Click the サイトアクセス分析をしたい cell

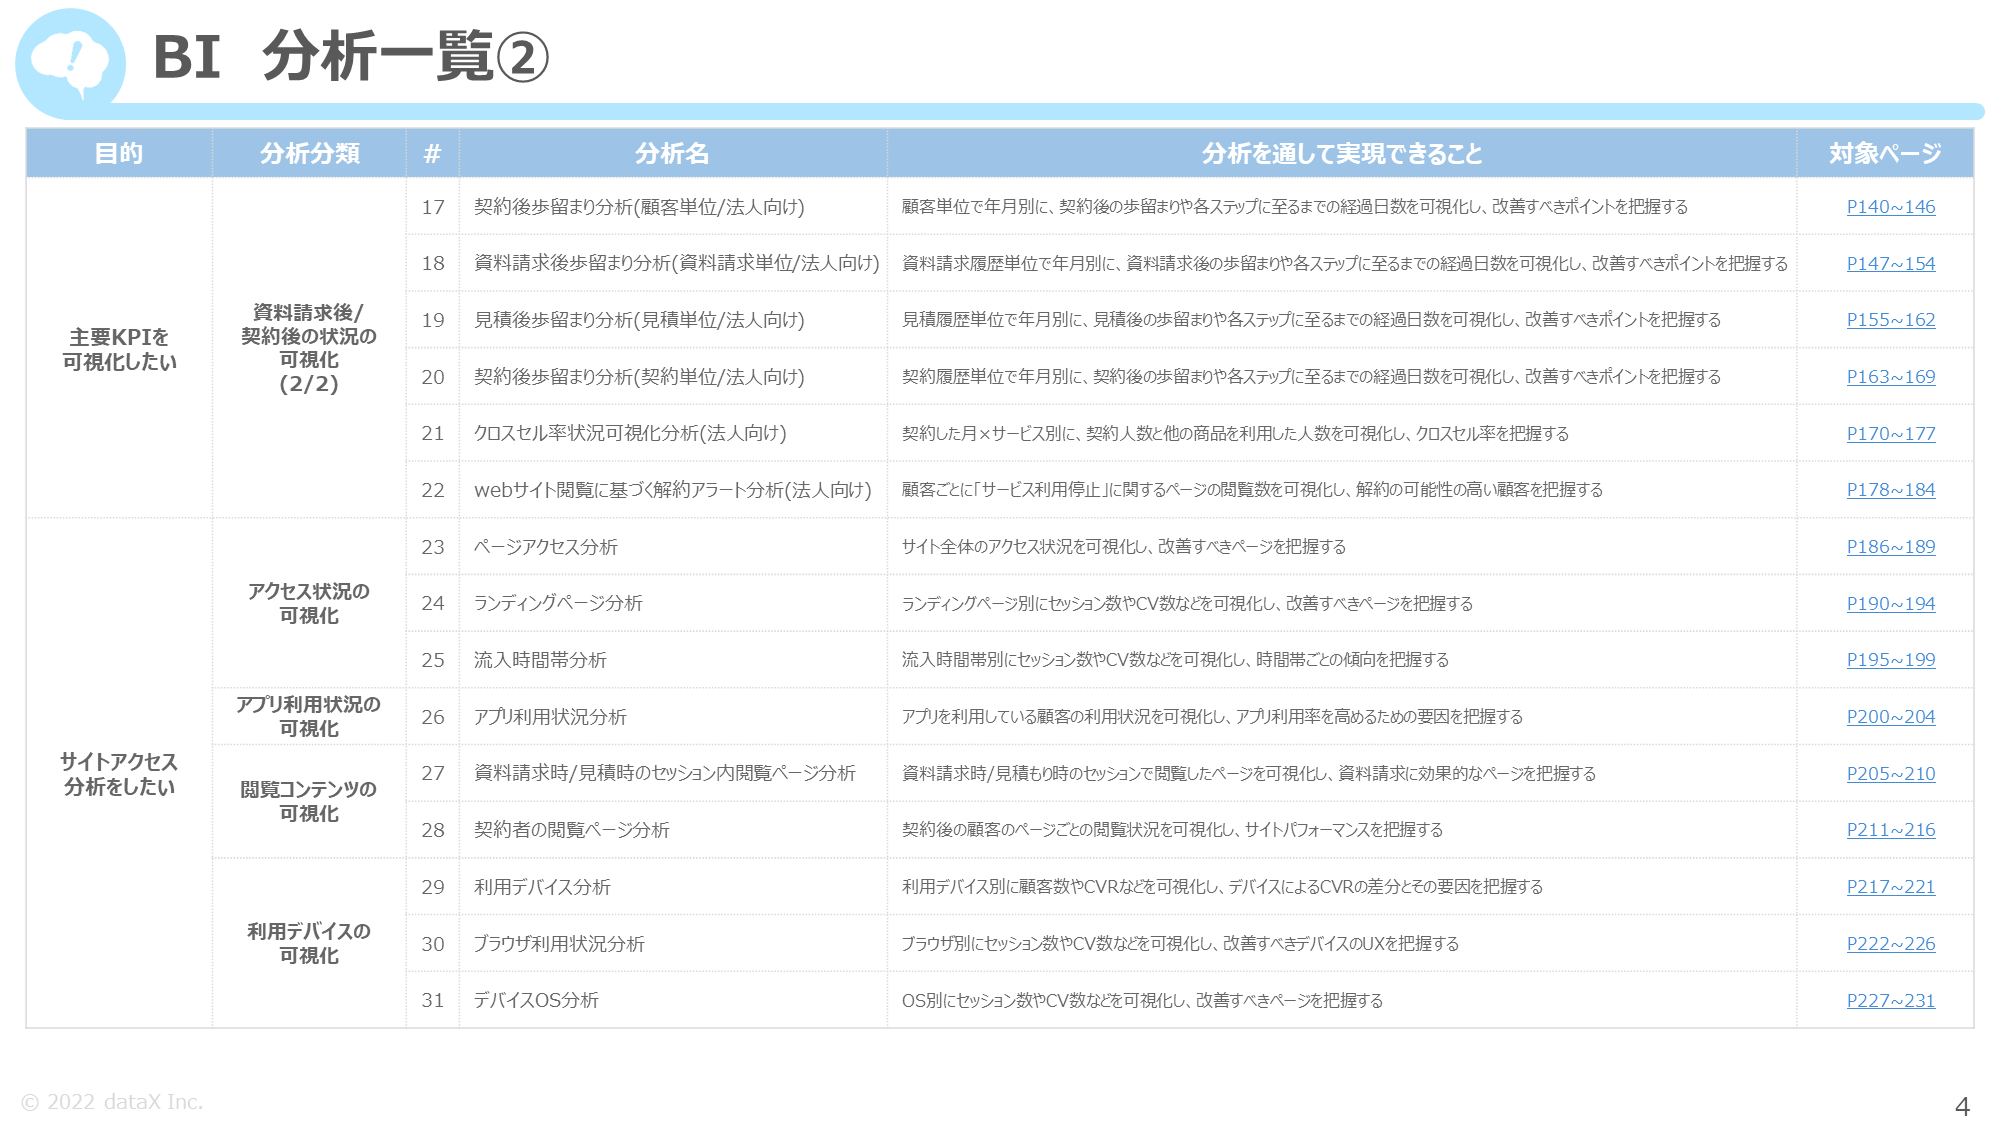[119, 774]
